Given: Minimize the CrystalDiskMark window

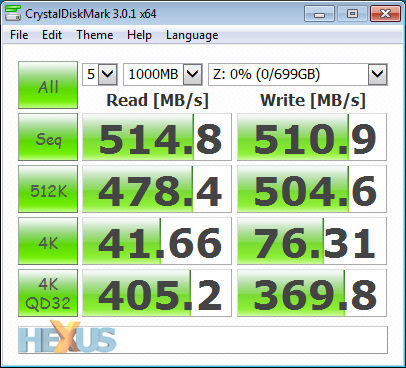Looking at the screenshot, I should (x=319, y=14).
